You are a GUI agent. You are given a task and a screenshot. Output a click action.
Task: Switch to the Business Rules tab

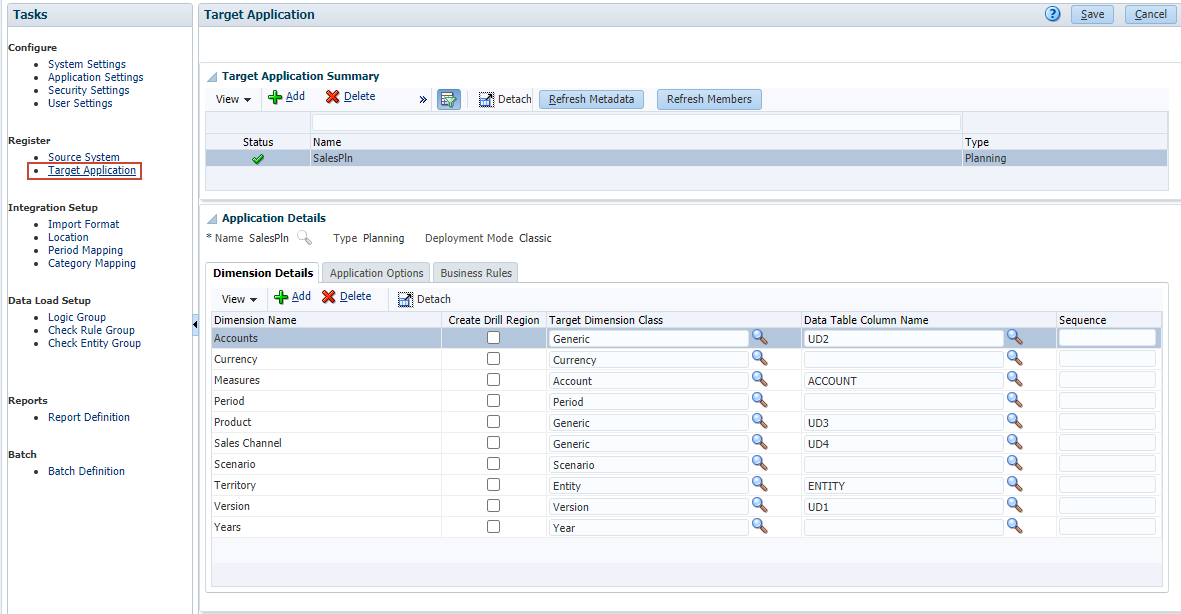(476, 273)
